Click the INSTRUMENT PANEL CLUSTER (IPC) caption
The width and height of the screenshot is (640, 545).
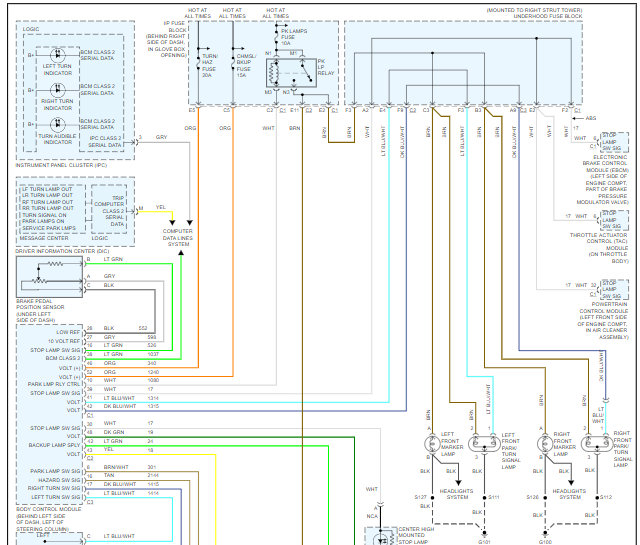pos(61,165)
